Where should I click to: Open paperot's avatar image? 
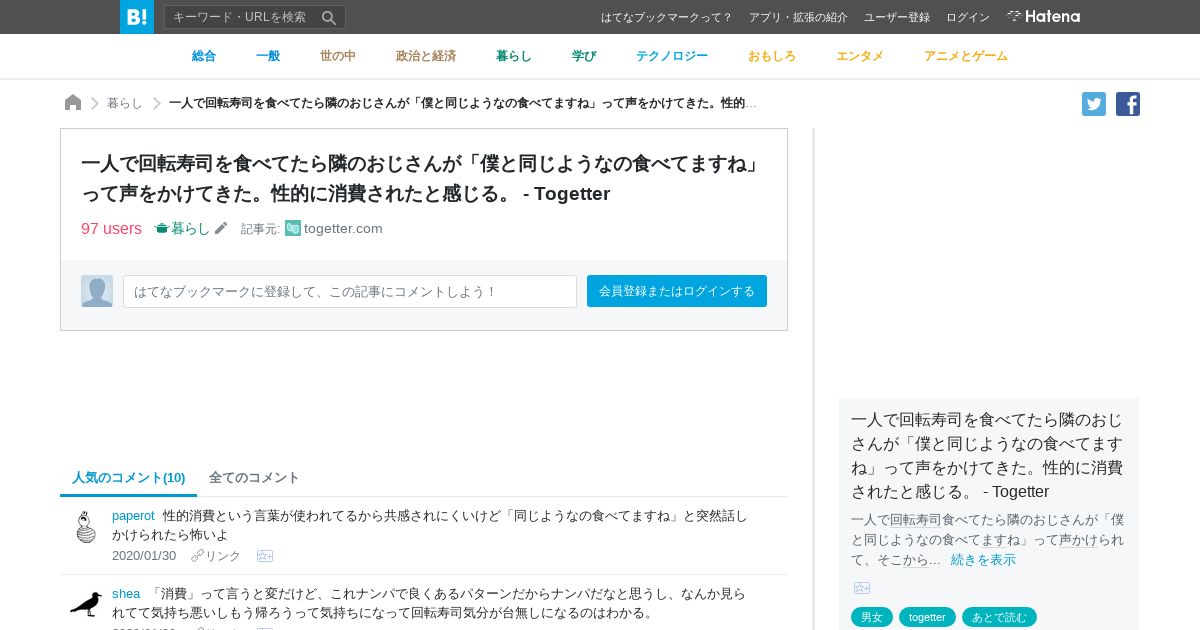tap(86, 527)
